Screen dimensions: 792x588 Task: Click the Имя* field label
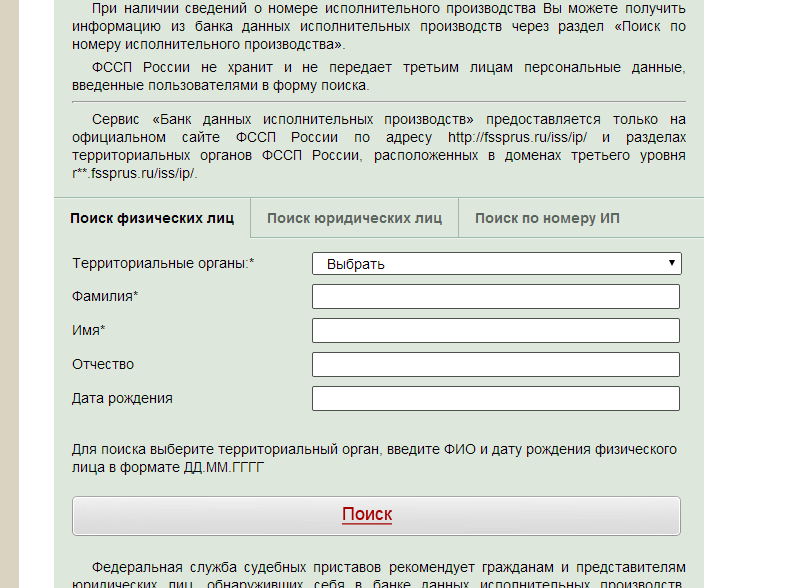[x=88, y=330]
